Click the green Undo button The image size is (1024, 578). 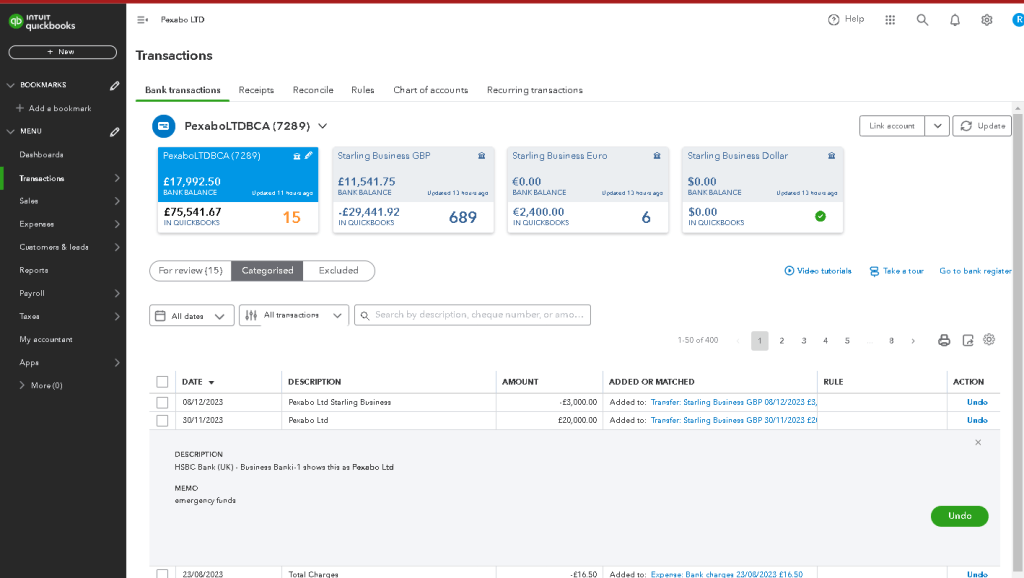pos(959,516)
